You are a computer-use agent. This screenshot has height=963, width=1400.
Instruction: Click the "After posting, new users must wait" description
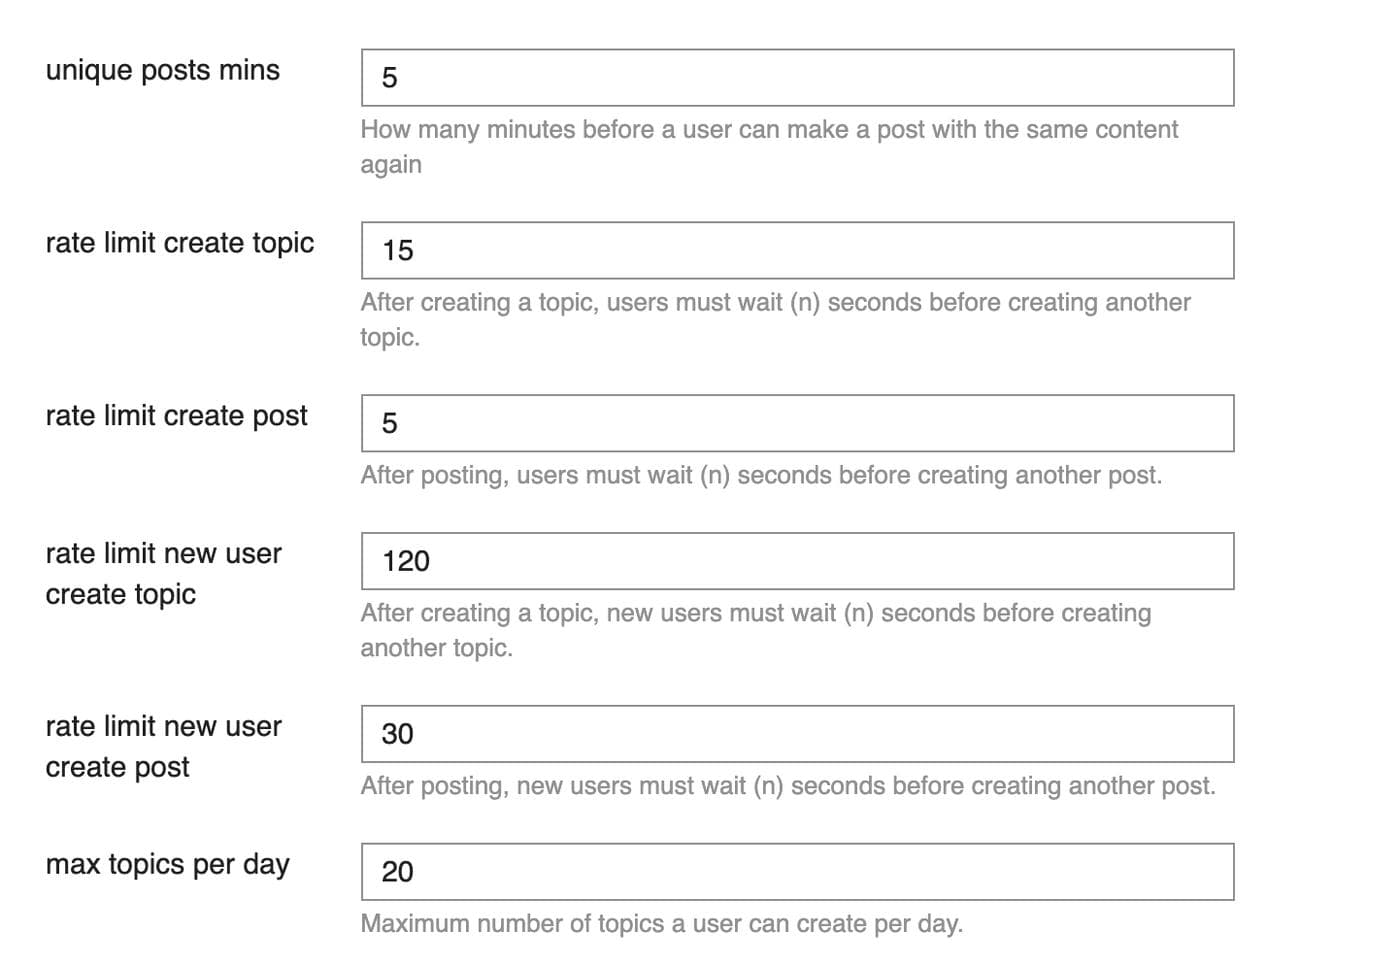(788, 787)
